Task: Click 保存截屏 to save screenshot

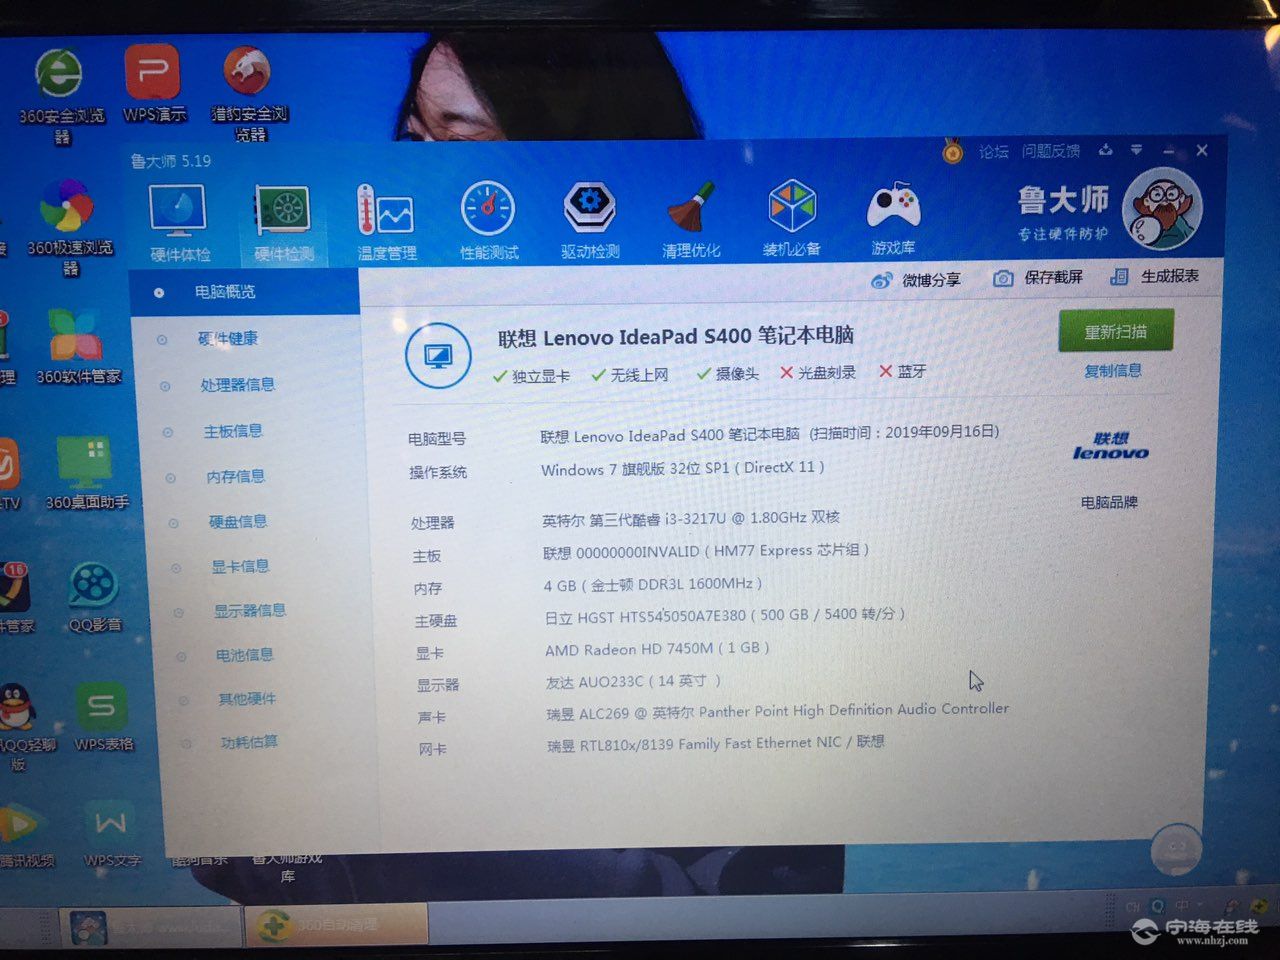Action: (x=1037, y=278)
